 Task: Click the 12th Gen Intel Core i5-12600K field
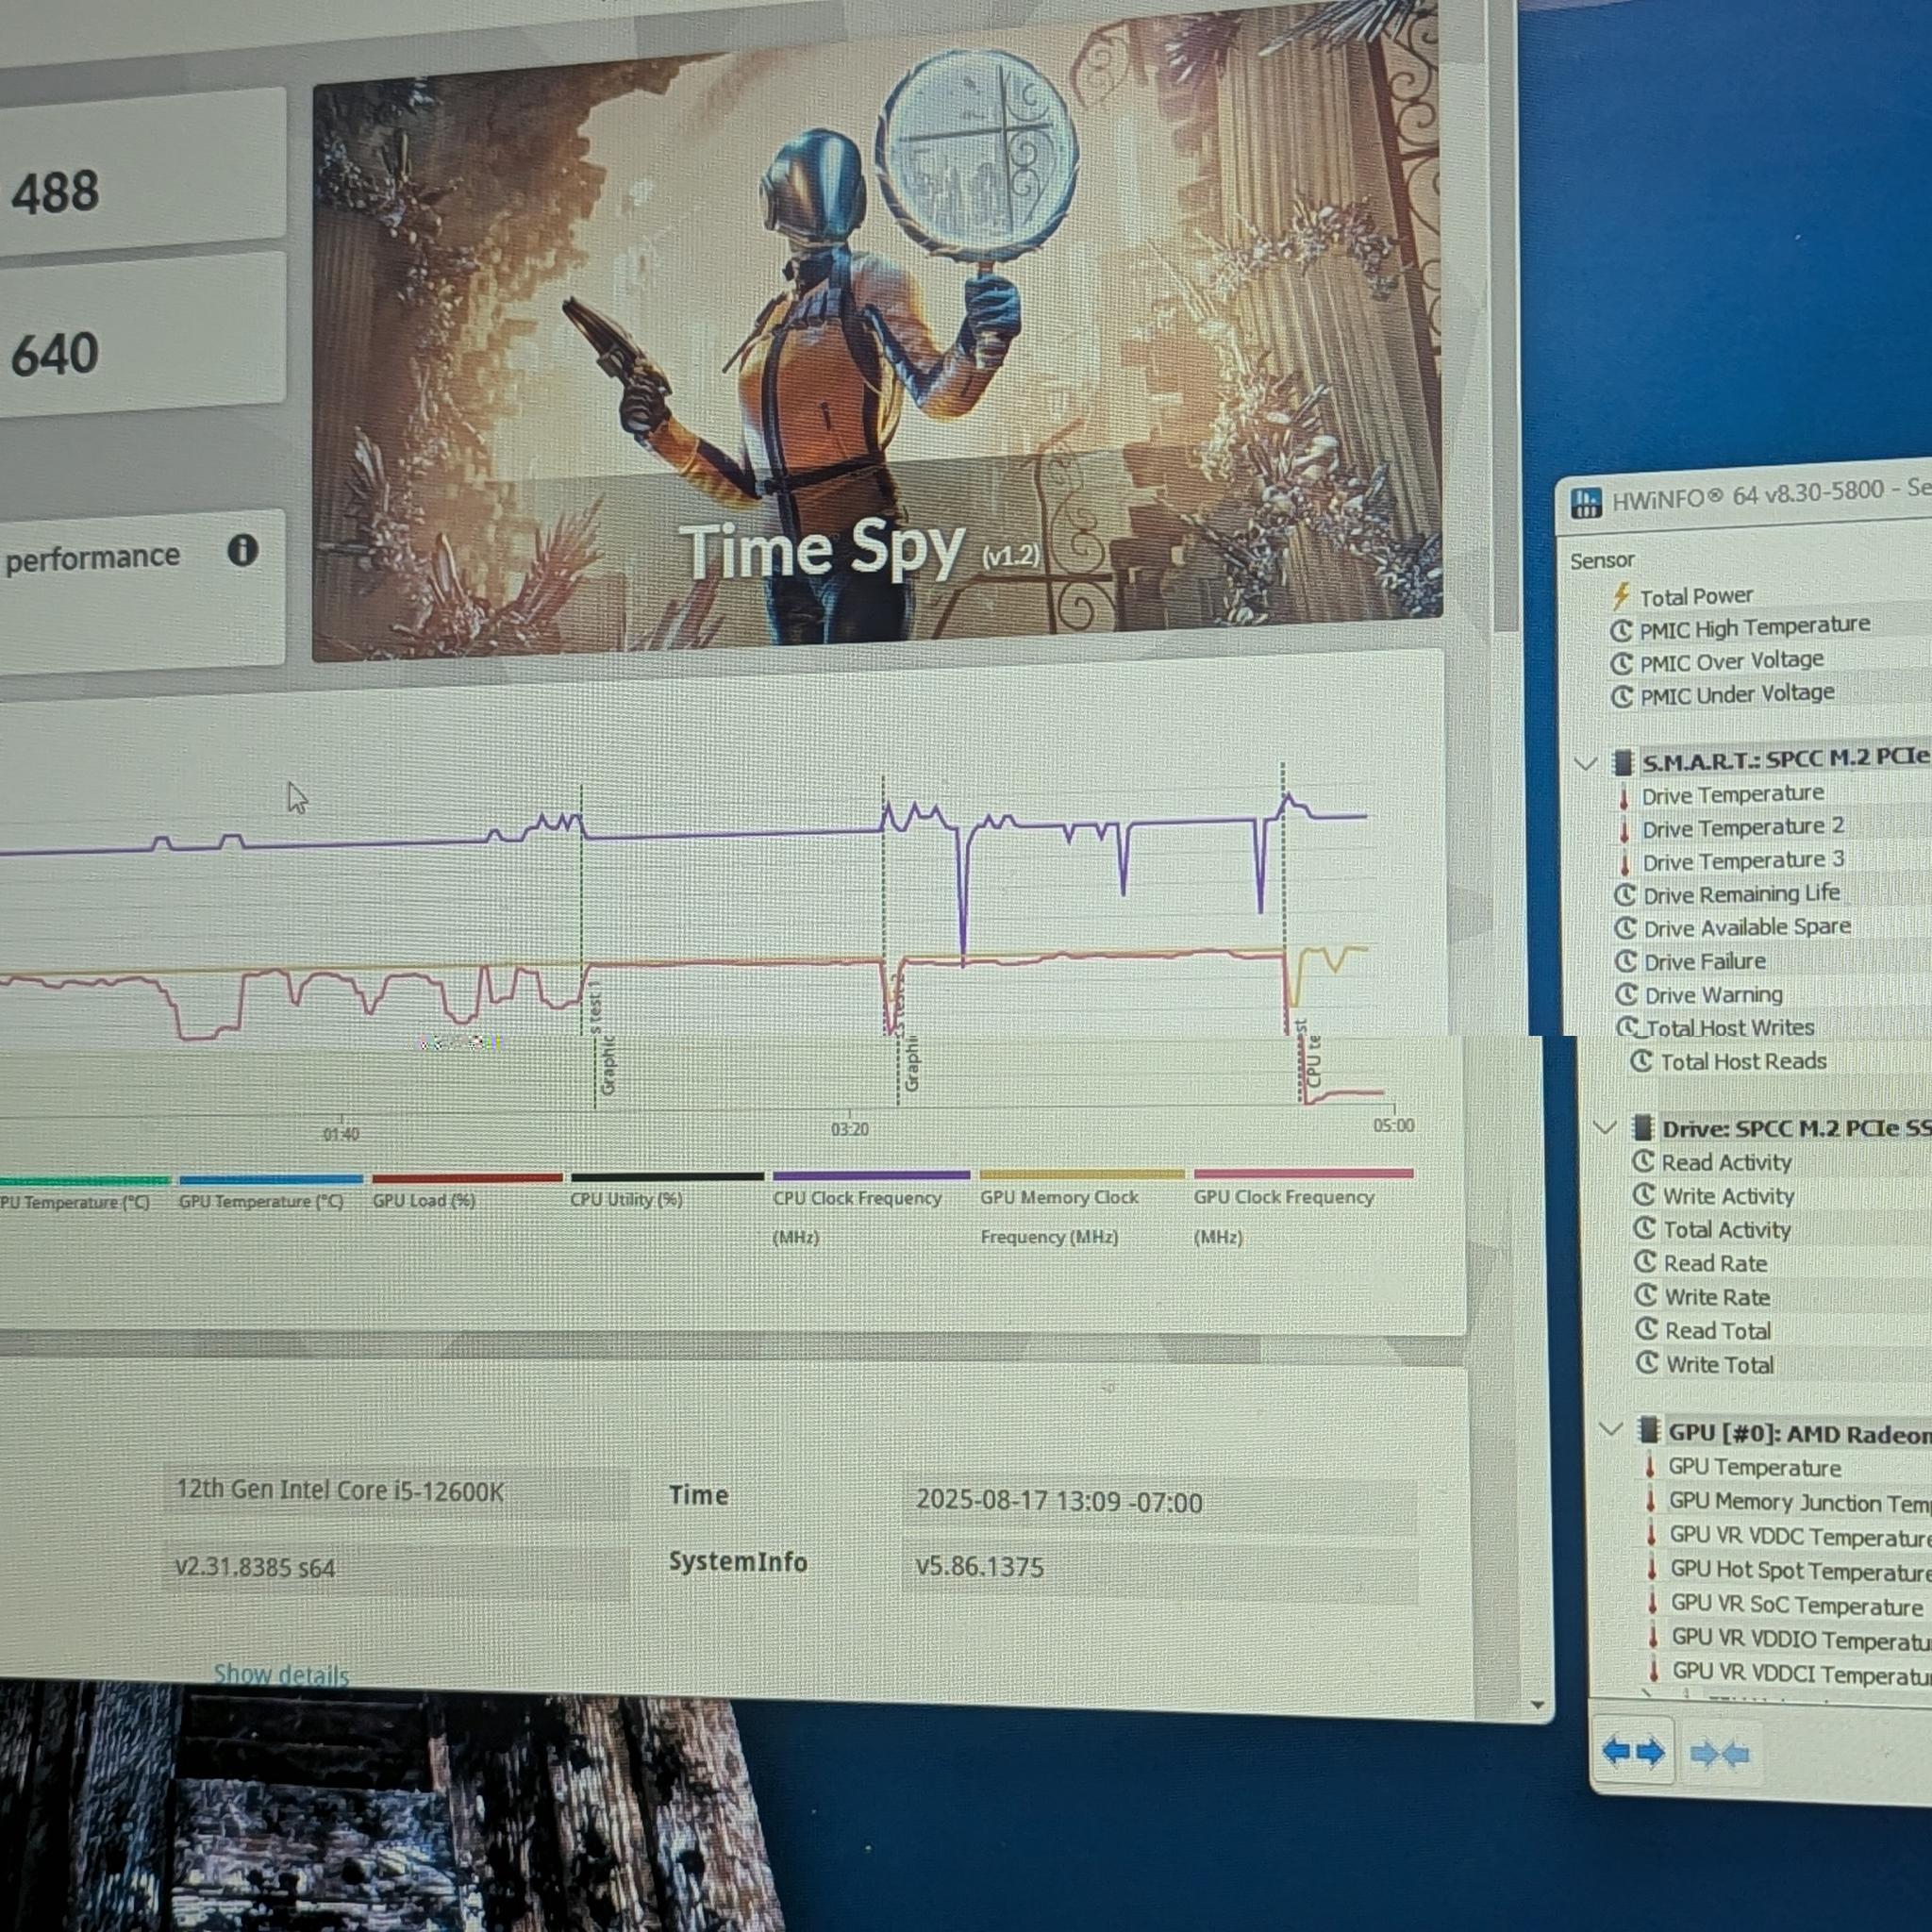396,1491
